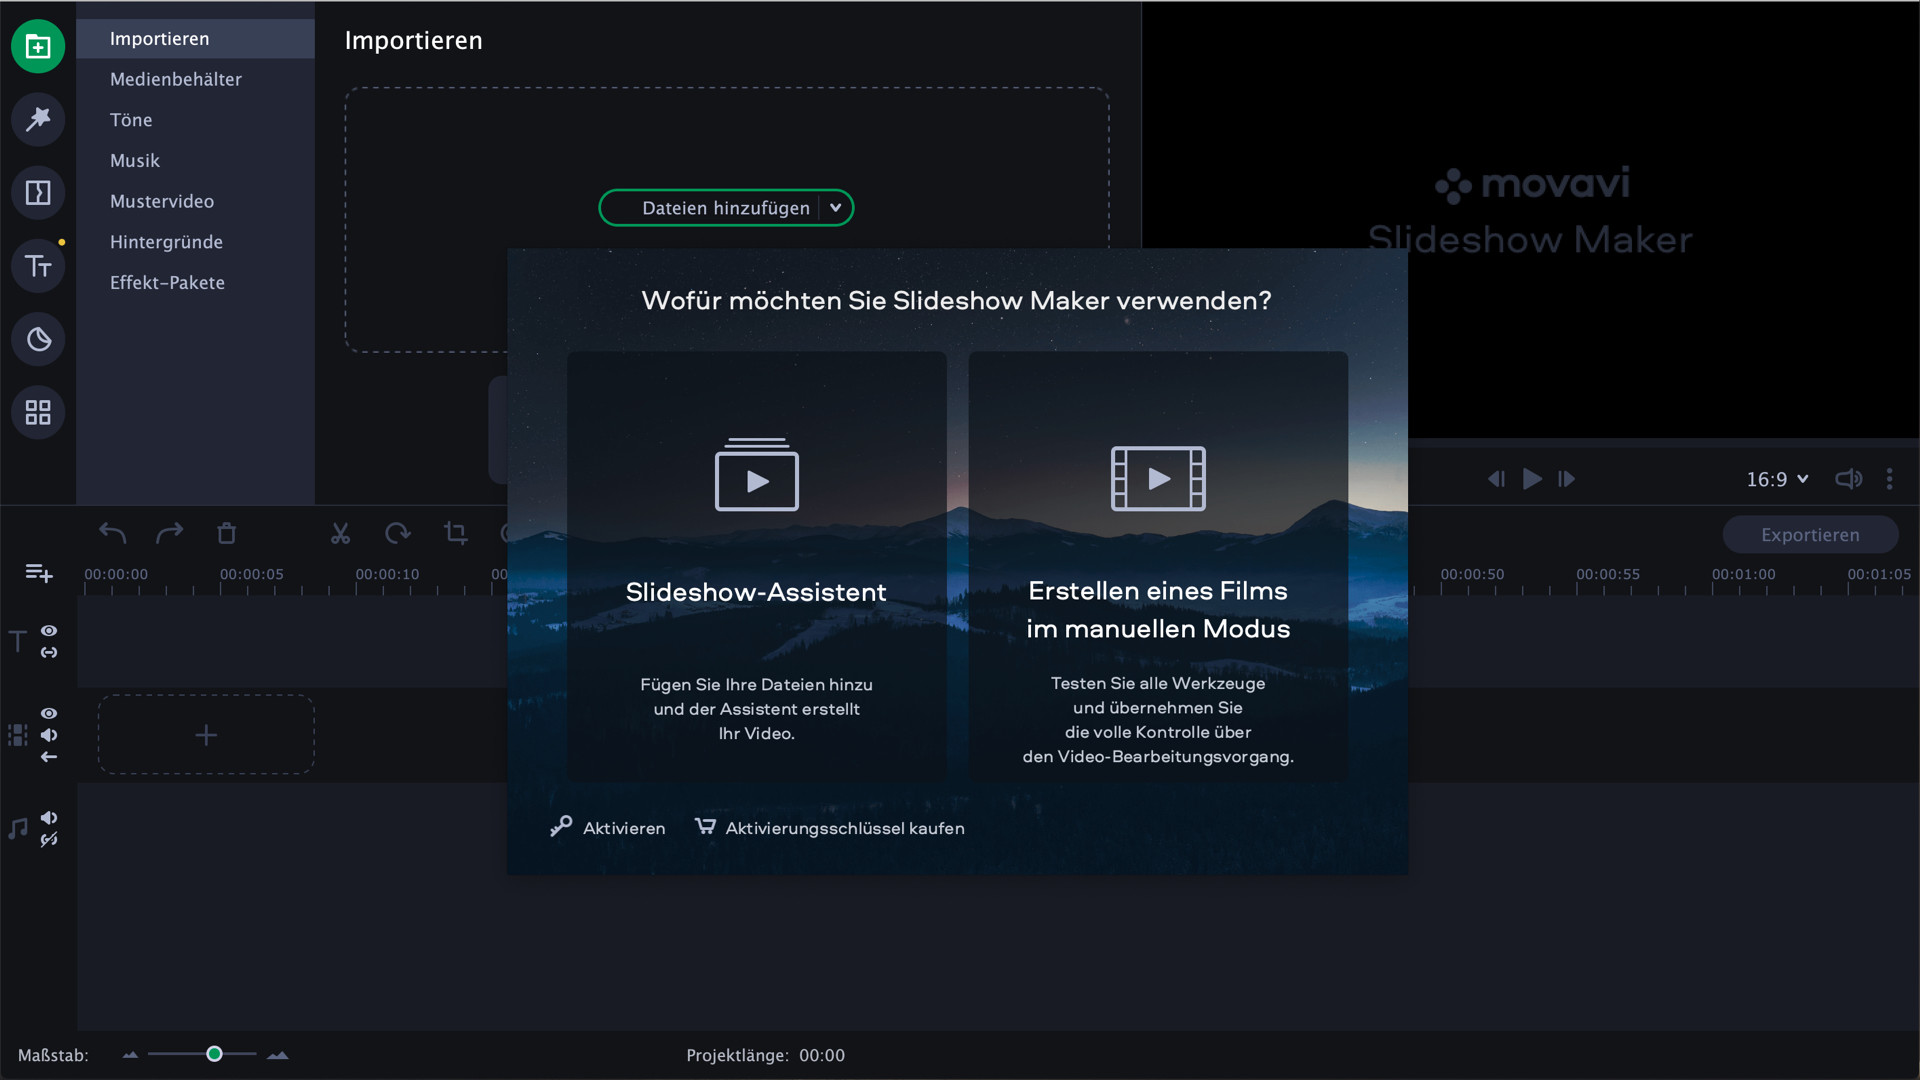
Task: Open the Hintergründe section
Action: (166, 242)
